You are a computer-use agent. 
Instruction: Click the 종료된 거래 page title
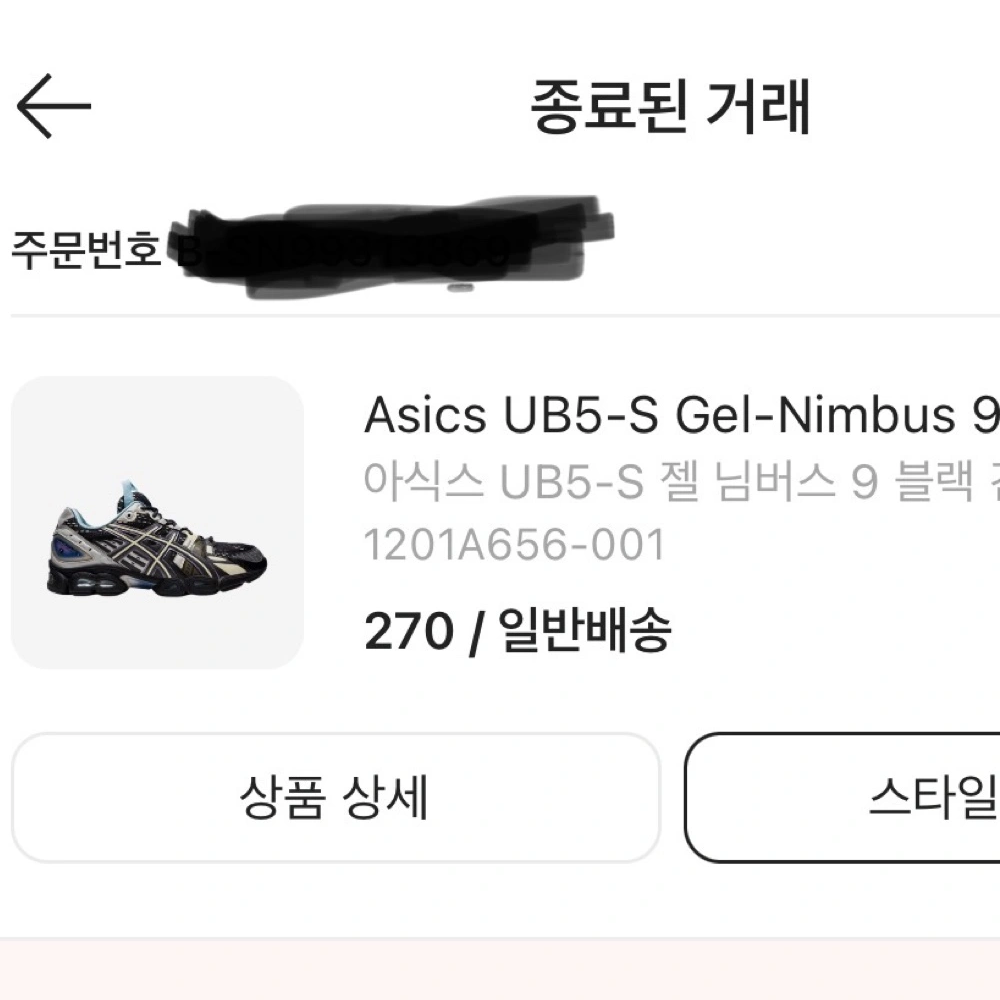[x=669, y=106]
